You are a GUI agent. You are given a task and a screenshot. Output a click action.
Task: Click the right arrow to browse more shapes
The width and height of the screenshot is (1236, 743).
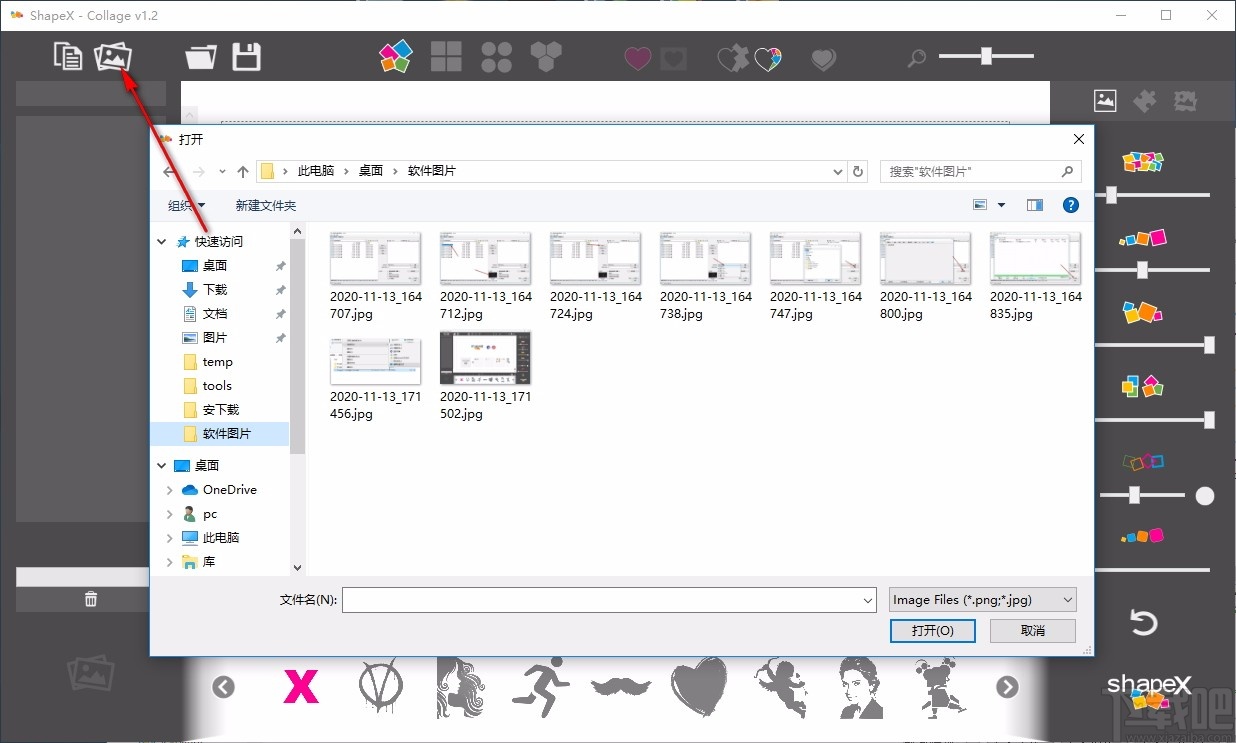click(1007, 687)
